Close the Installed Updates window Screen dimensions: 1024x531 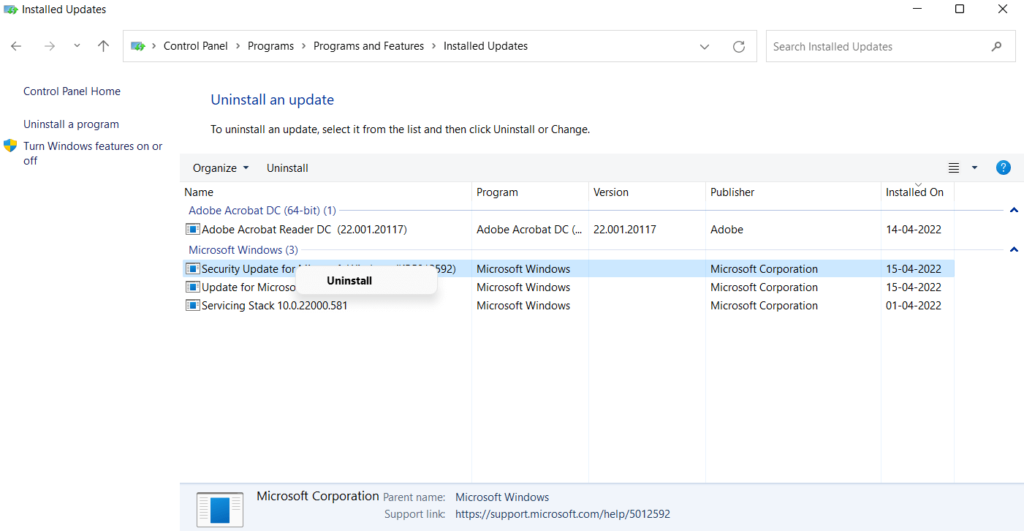1002,9
